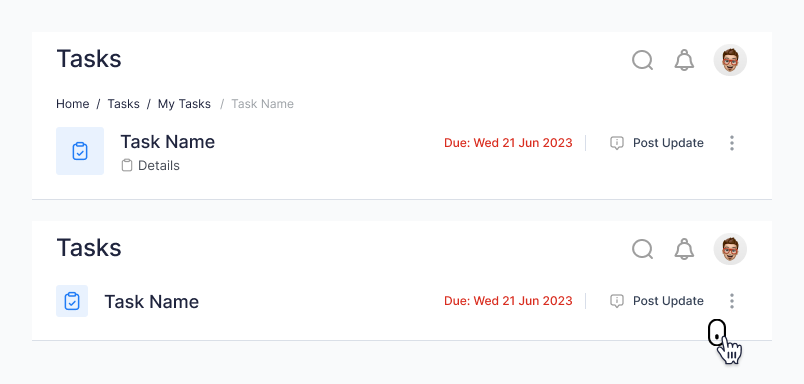Click Post Update in the compact task row
804x384 pixels.
(x=668, y=301)
